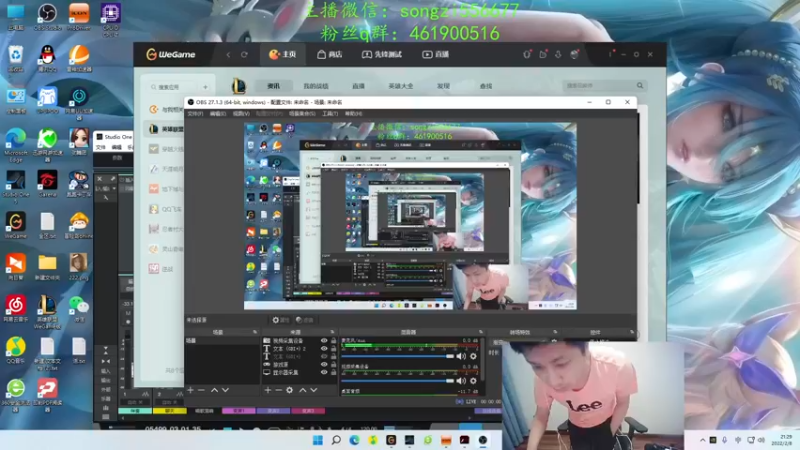Hide the video capture device source
The height and width of the screenshot is (450, 800).
(x=324, y=340)
